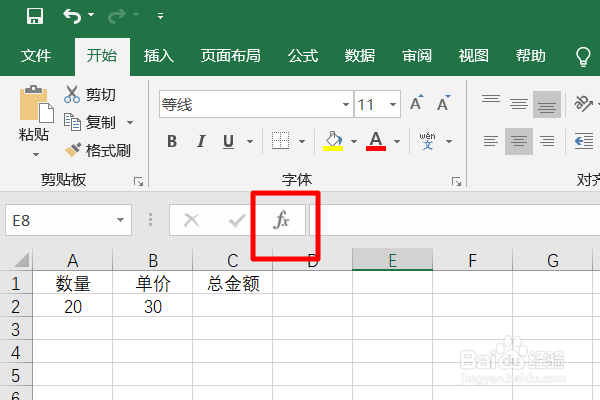
Task: Click the lightbulb Tell Me icon
Action: click(583, 57)
